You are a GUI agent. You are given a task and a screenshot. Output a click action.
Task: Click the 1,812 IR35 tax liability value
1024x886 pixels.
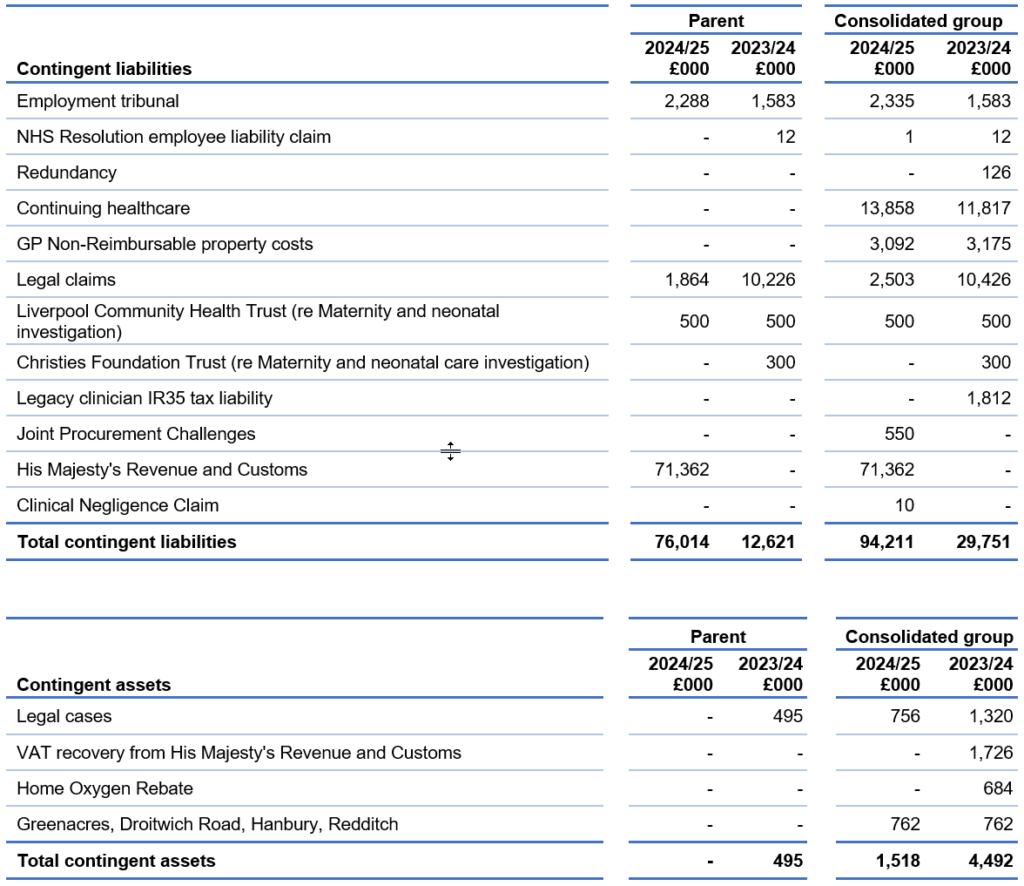990,398
